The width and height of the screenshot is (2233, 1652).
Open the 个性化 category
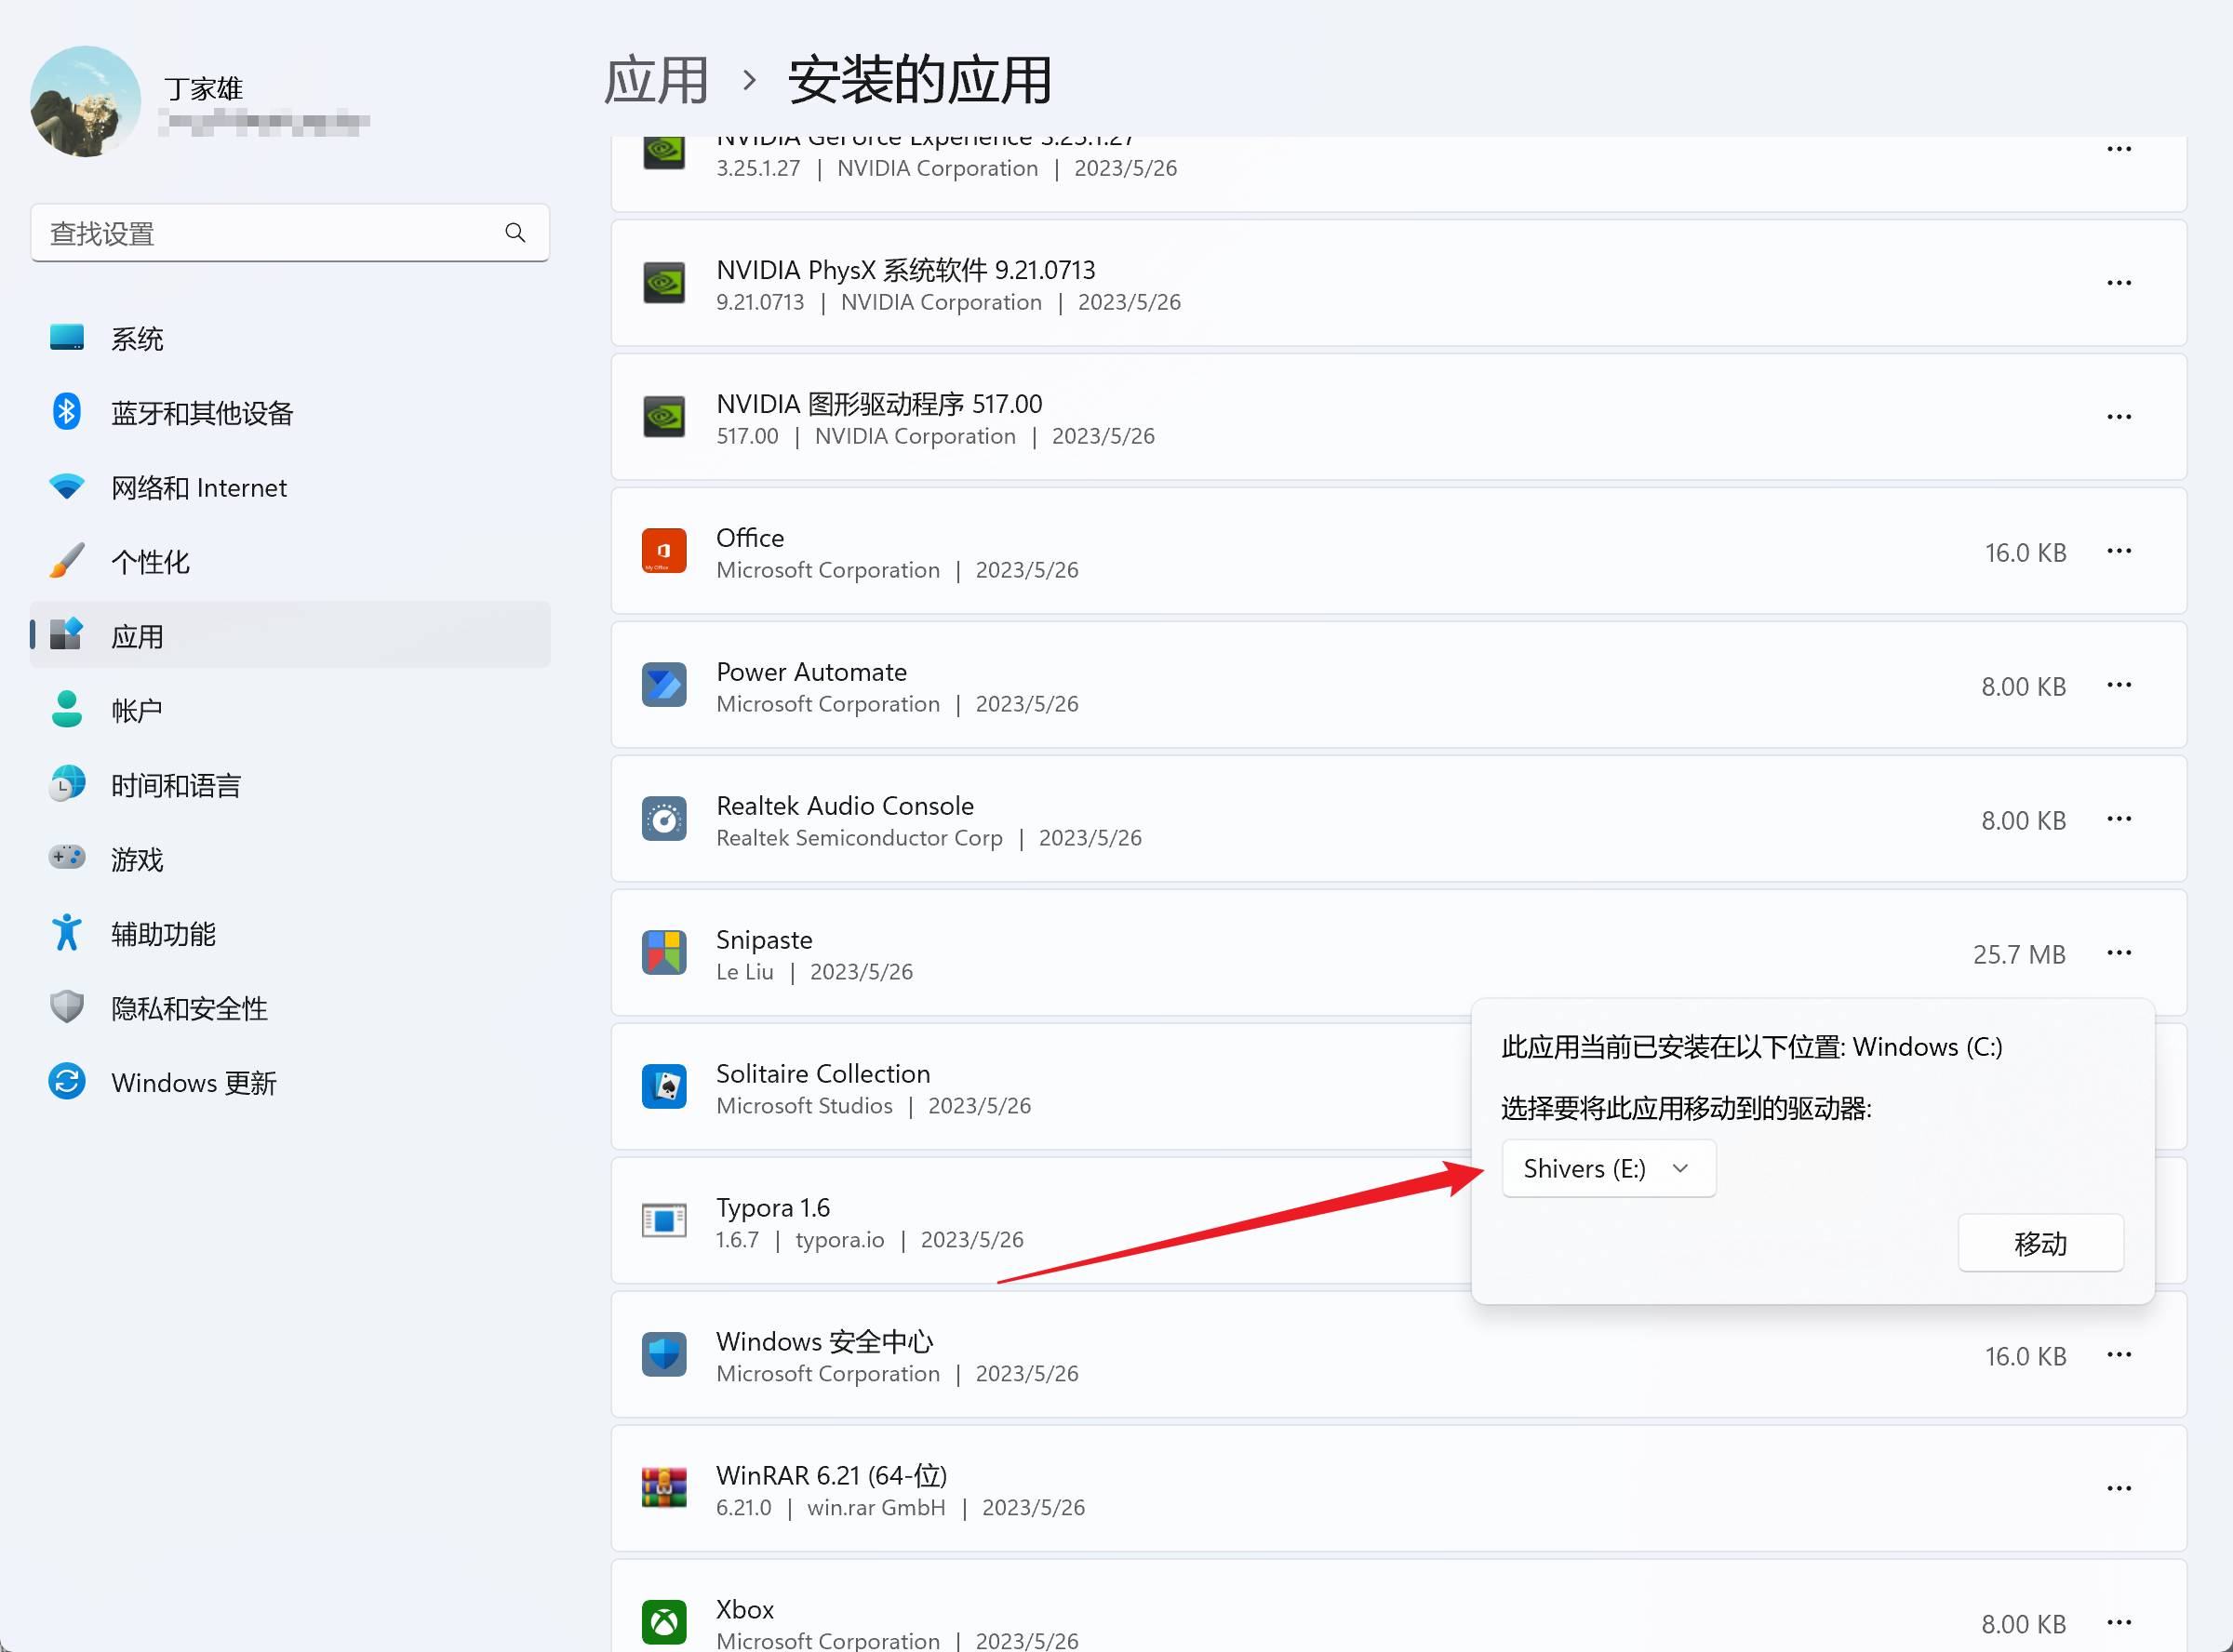point(290,561)
